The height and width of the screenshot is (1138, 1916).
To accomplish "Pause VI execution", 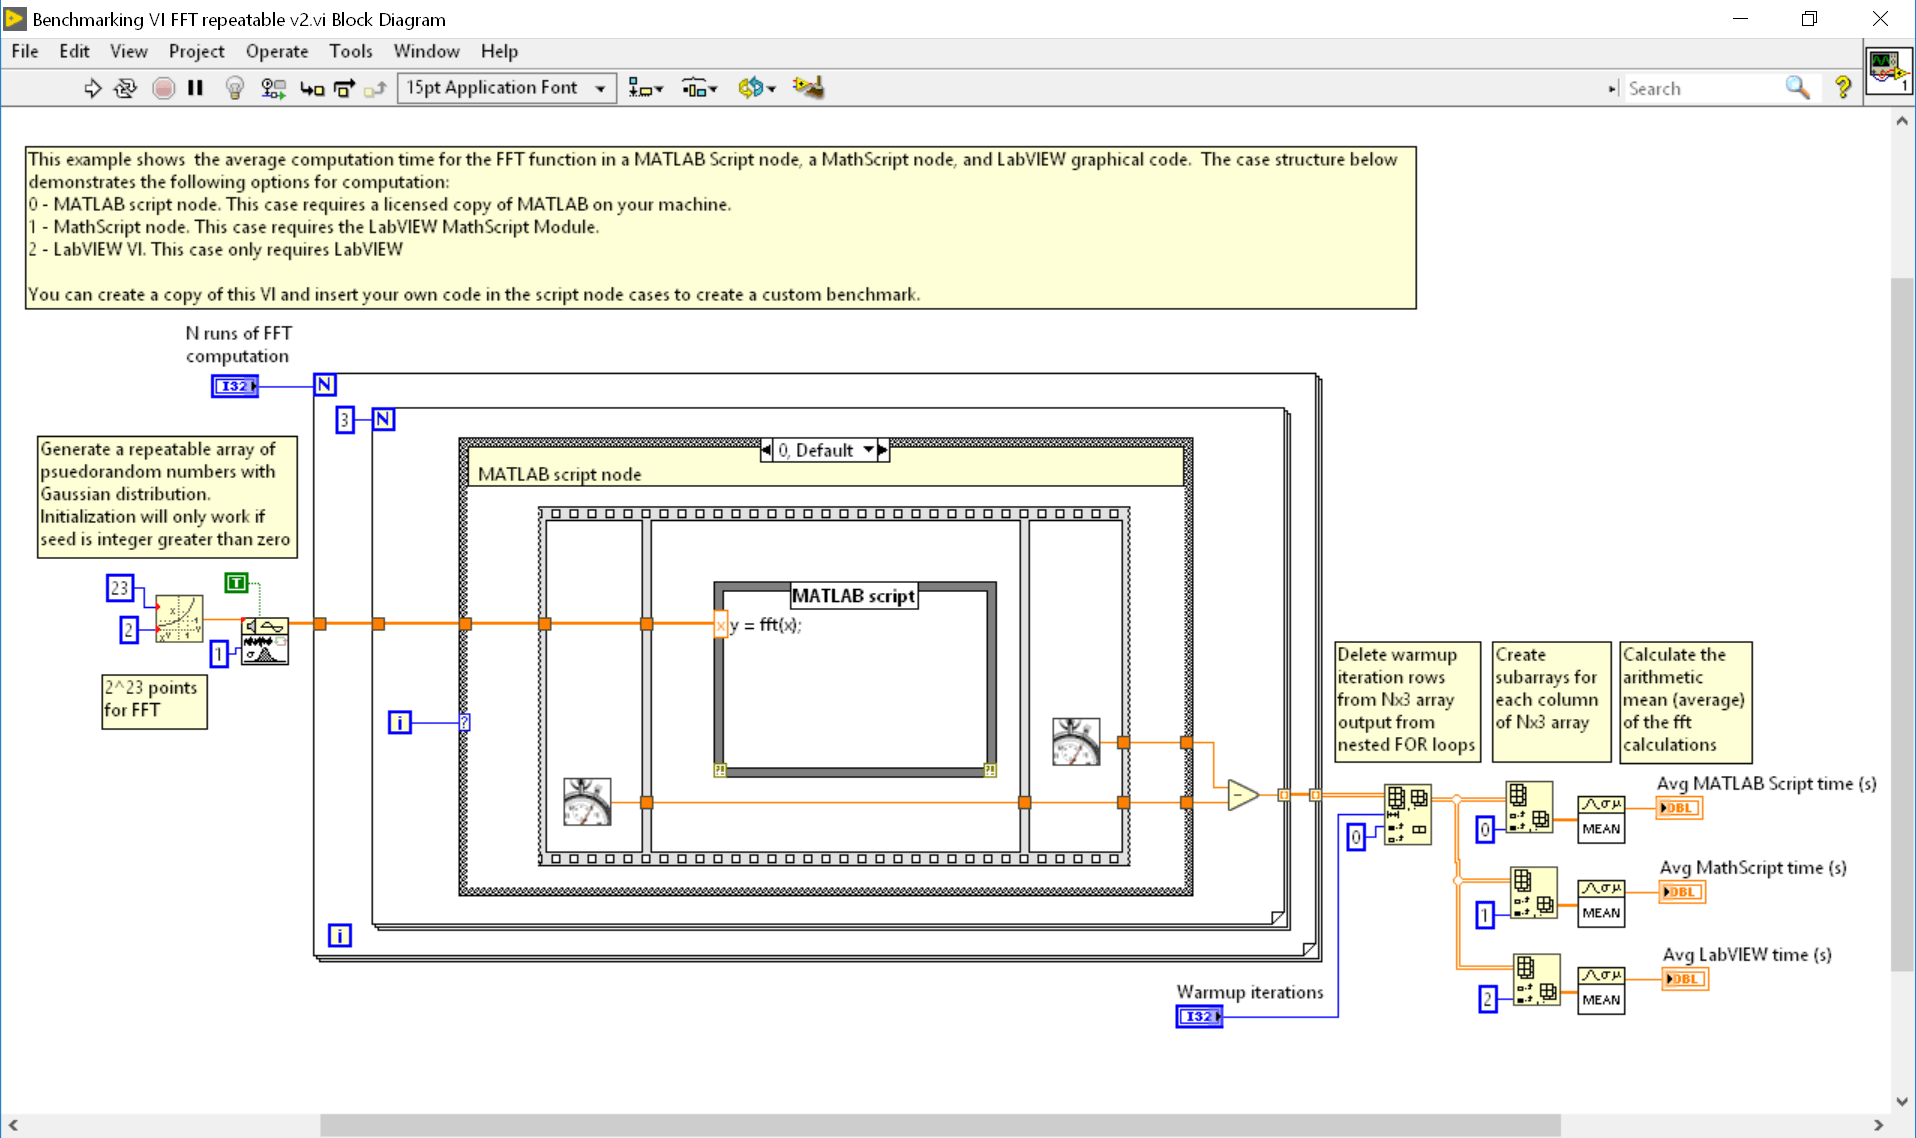I will 195,88.
